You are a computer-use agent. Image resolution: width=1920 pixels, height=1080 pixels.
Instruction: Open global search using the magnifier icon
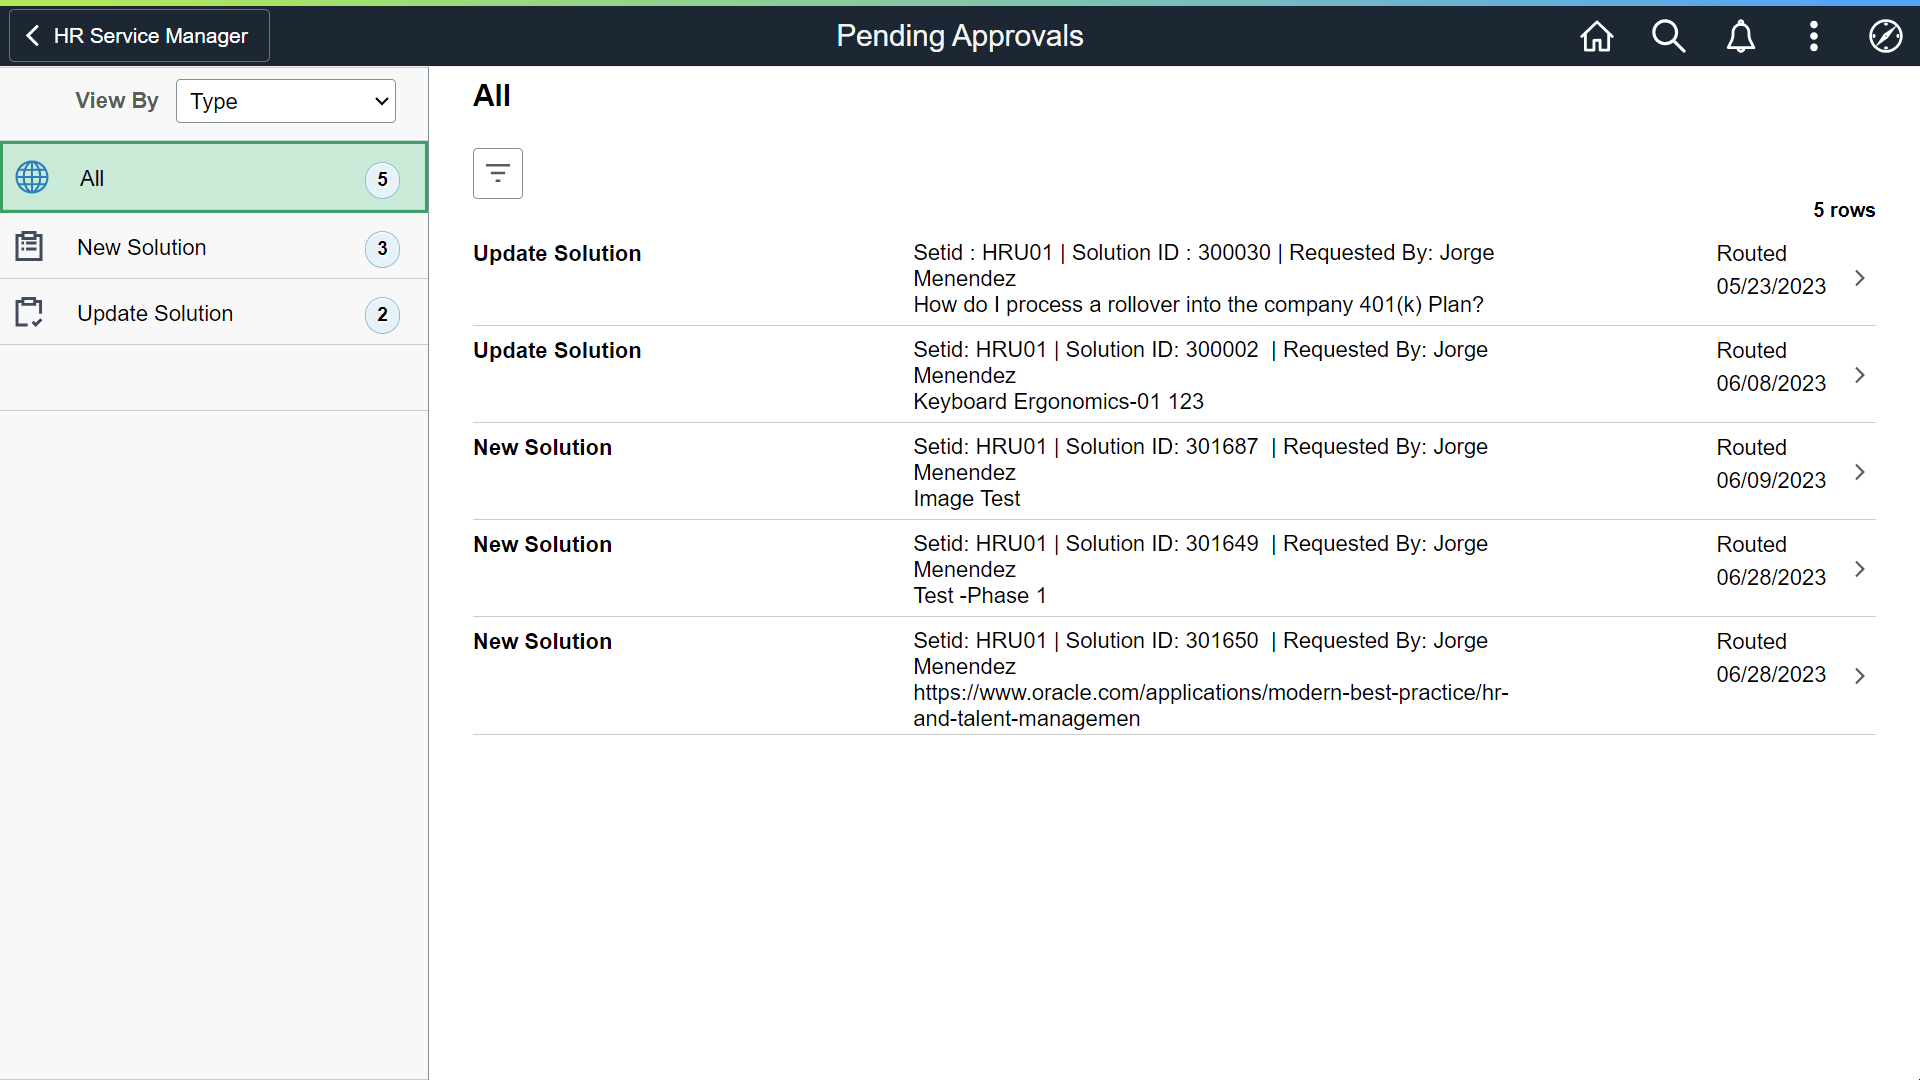pos(1668,36)
